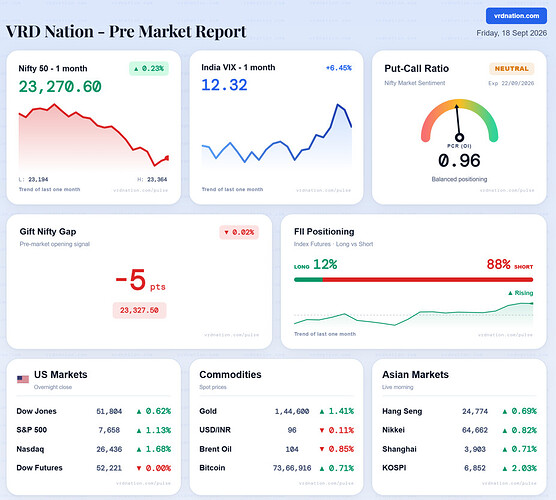Click the KOSPI green up arrow
This screenshot has height=500, width=556.
pos(505,468)
